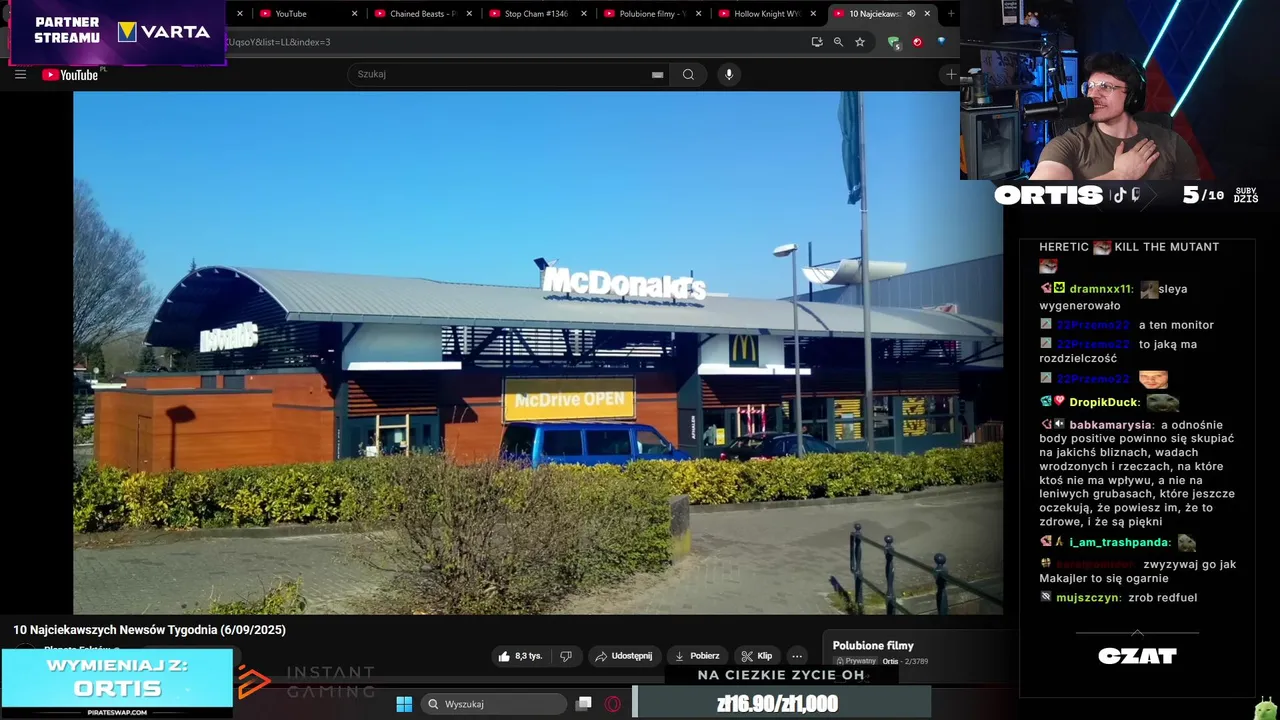Click i_am_trashpanda username in chat
This screenshot has height=720, width=1280.
coord(1120,543)
